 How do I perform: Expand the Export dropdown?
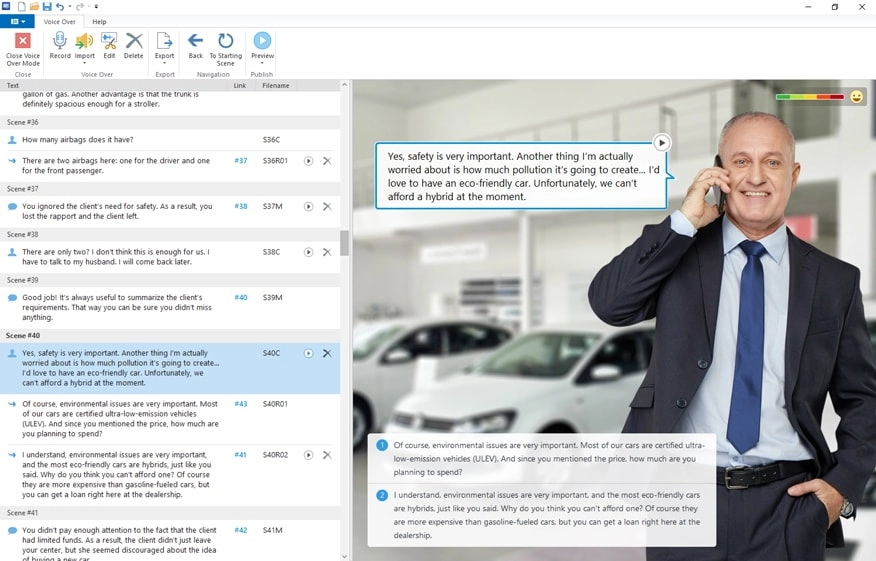tap(165, 63)
